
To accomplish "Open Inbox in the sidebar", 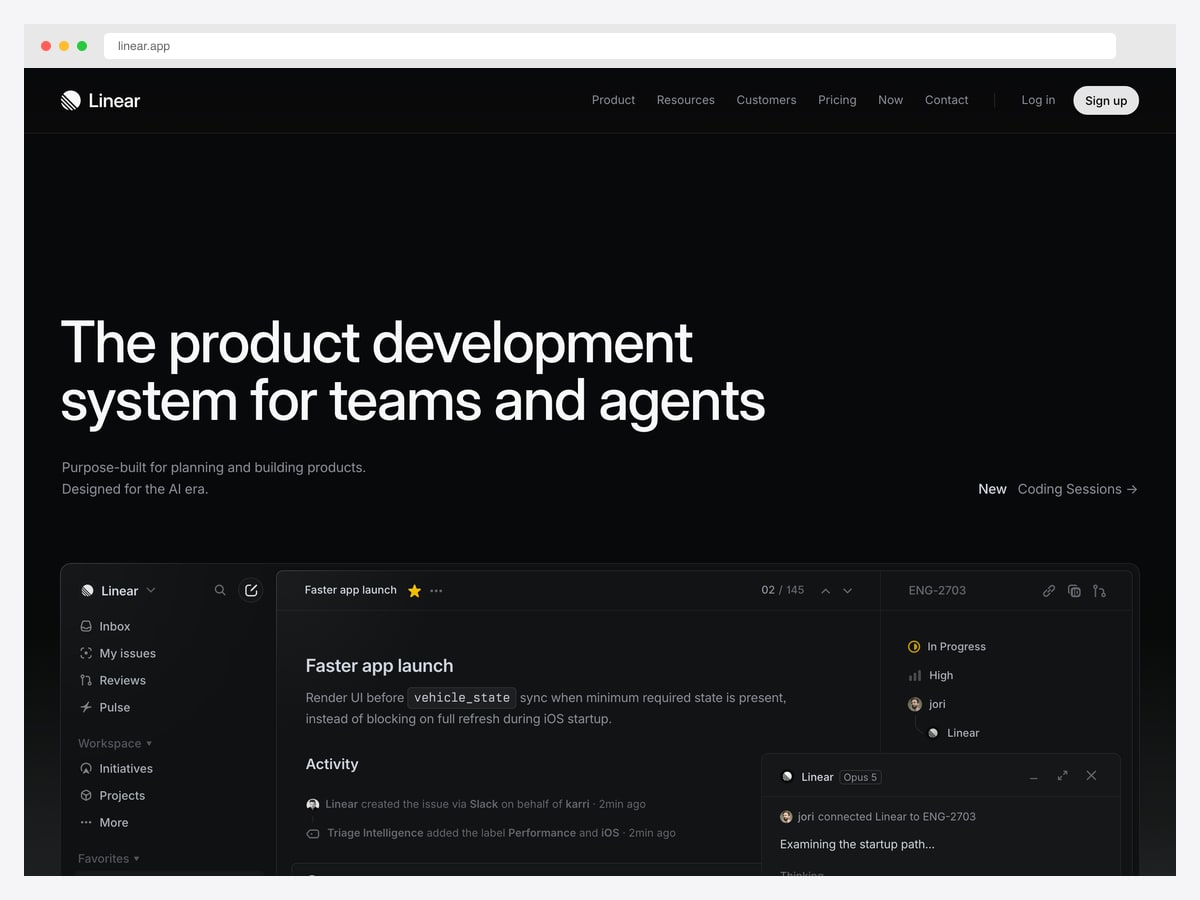I will (115, 626).
